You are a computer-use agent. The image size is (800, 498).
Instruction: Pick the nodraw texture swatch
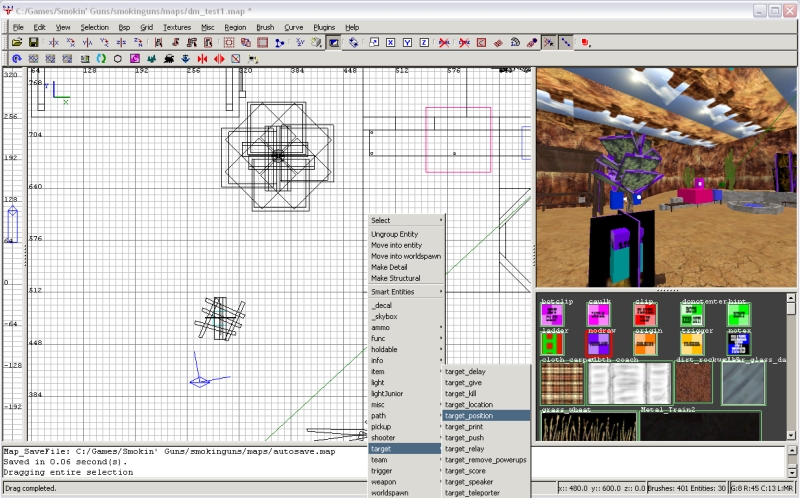(599, 344)
